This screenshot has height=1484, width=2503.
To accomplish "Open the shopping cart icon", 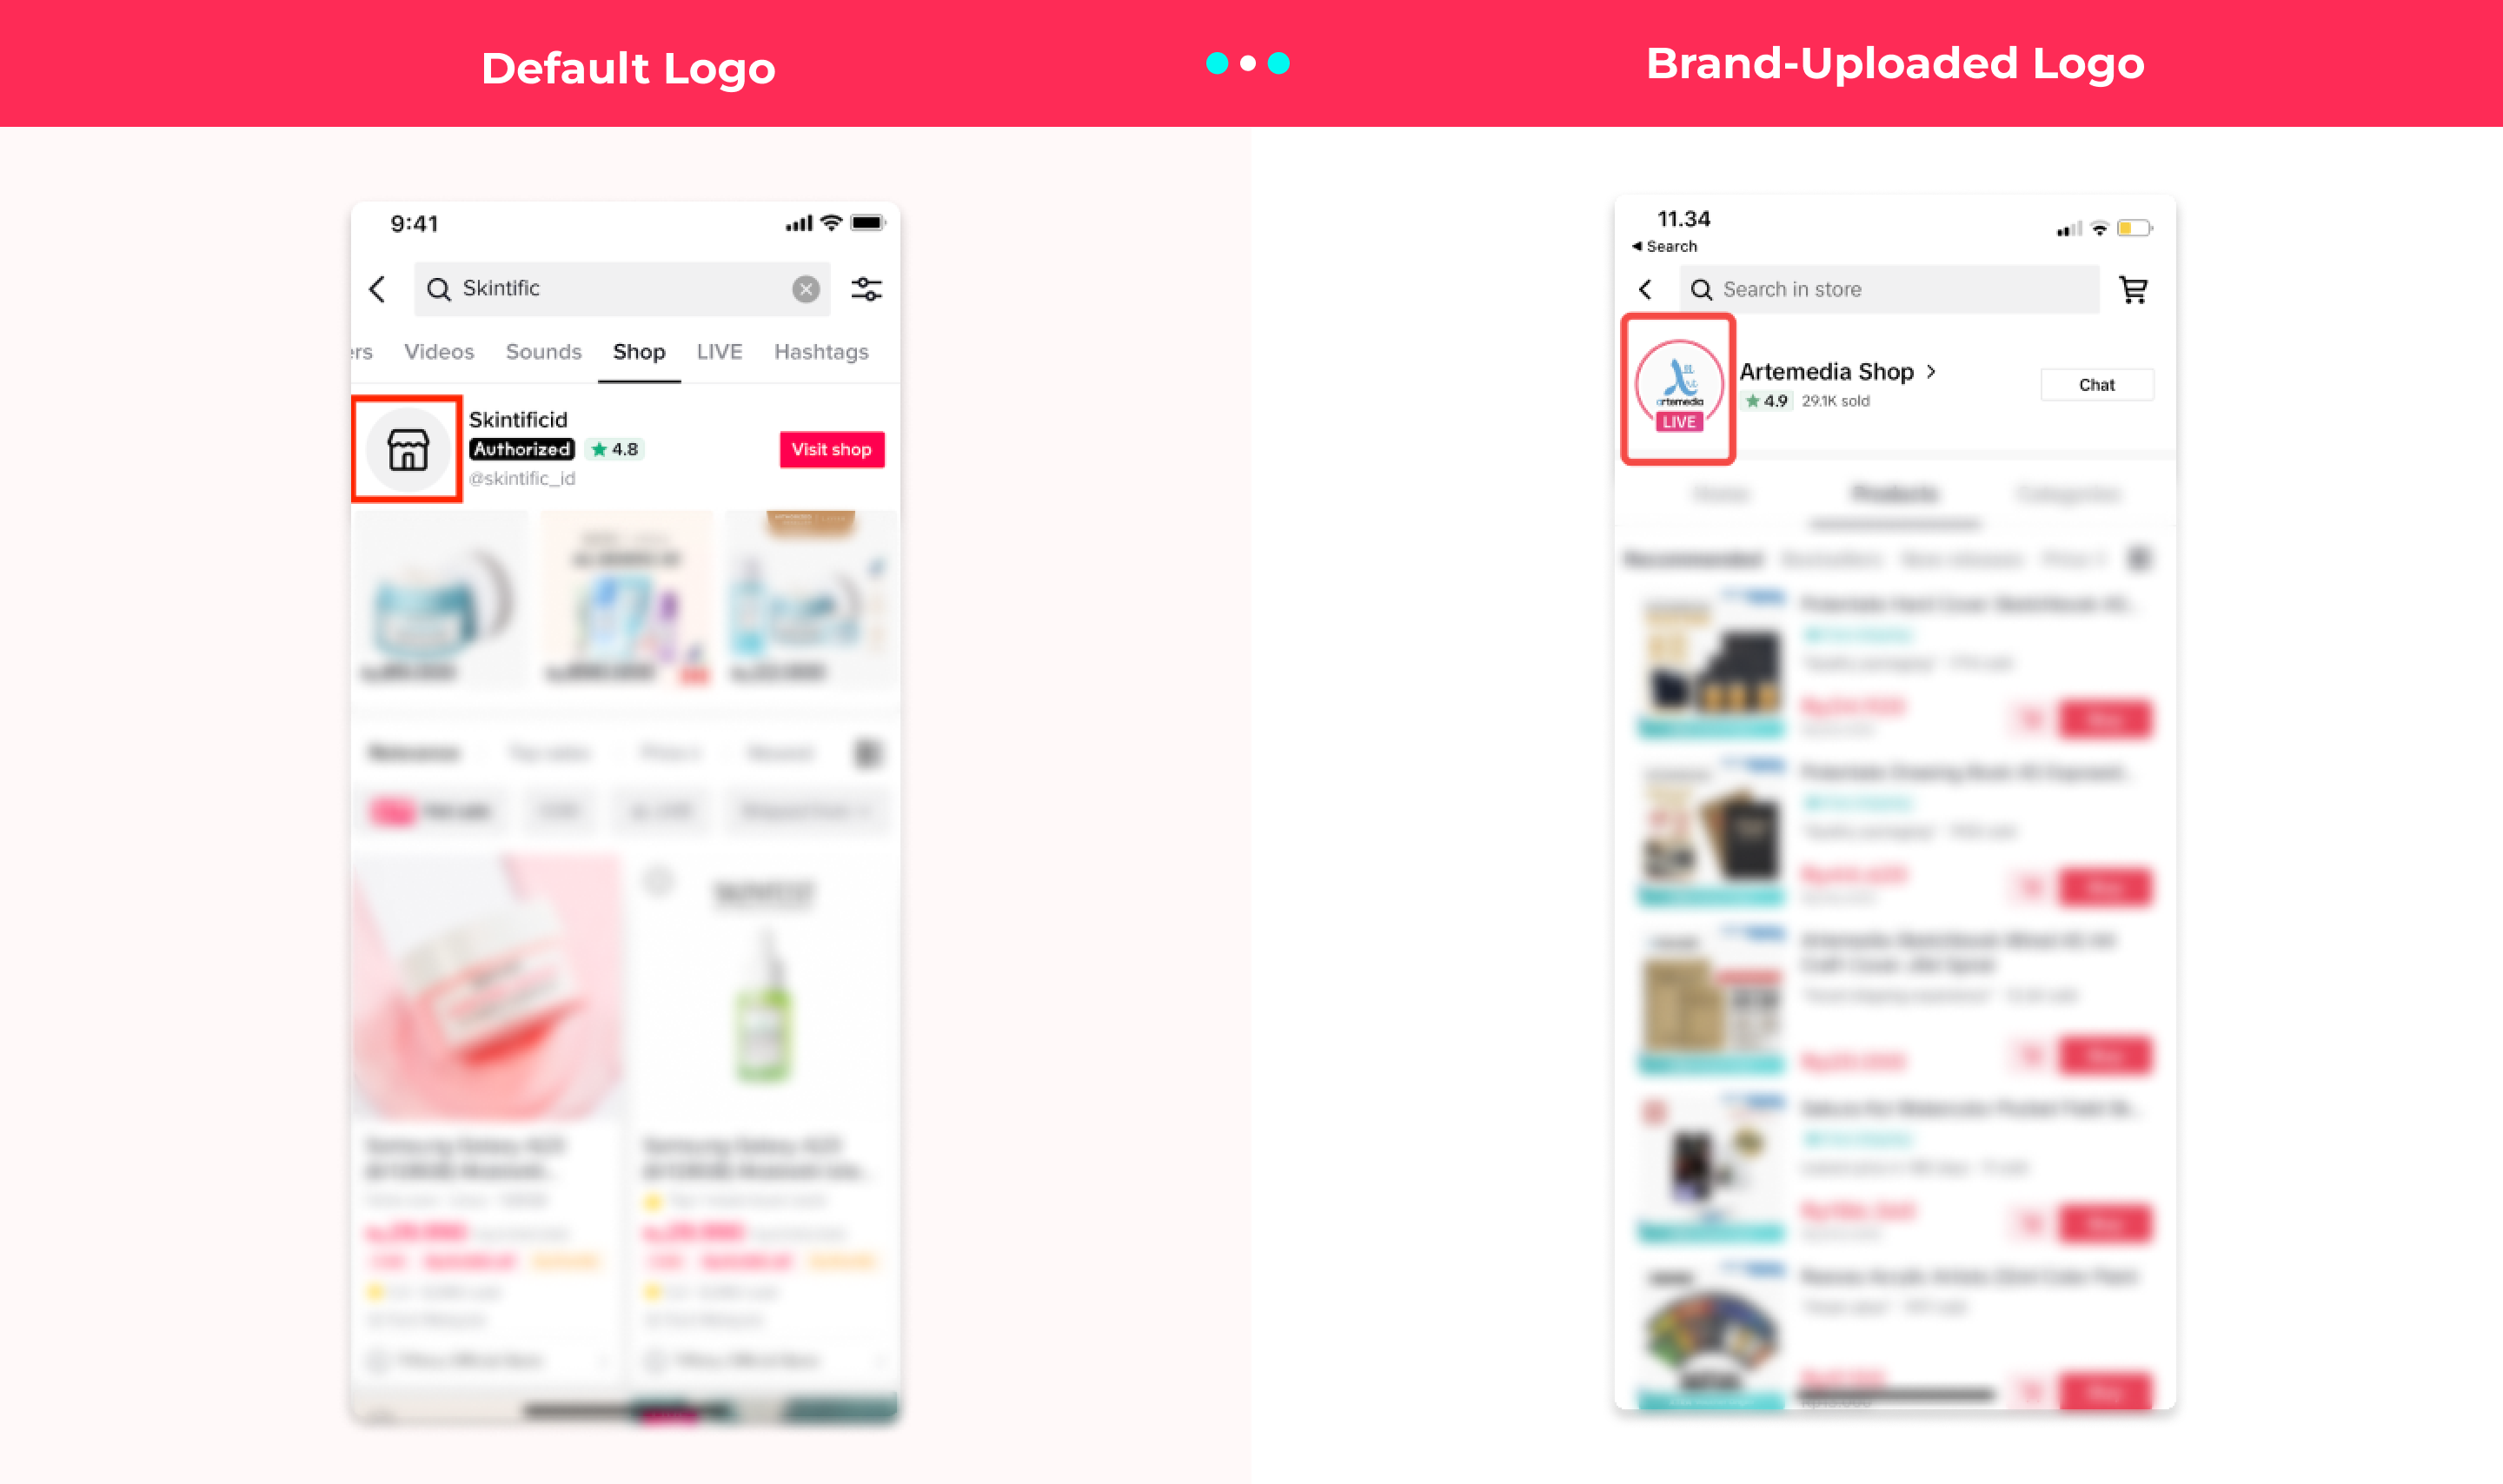I will [2133, 290].
